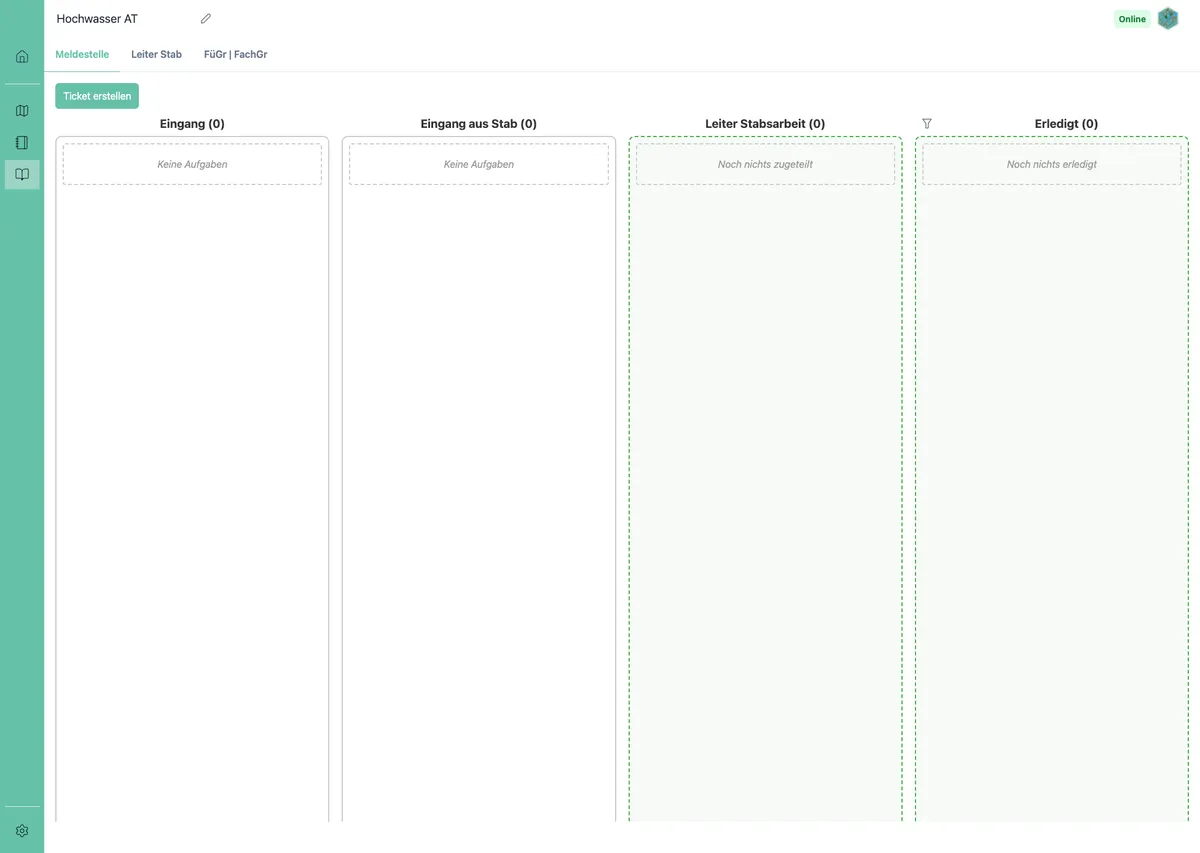
Task: Select the open book icon in the sidebar
Action: [x=22, y=174]
